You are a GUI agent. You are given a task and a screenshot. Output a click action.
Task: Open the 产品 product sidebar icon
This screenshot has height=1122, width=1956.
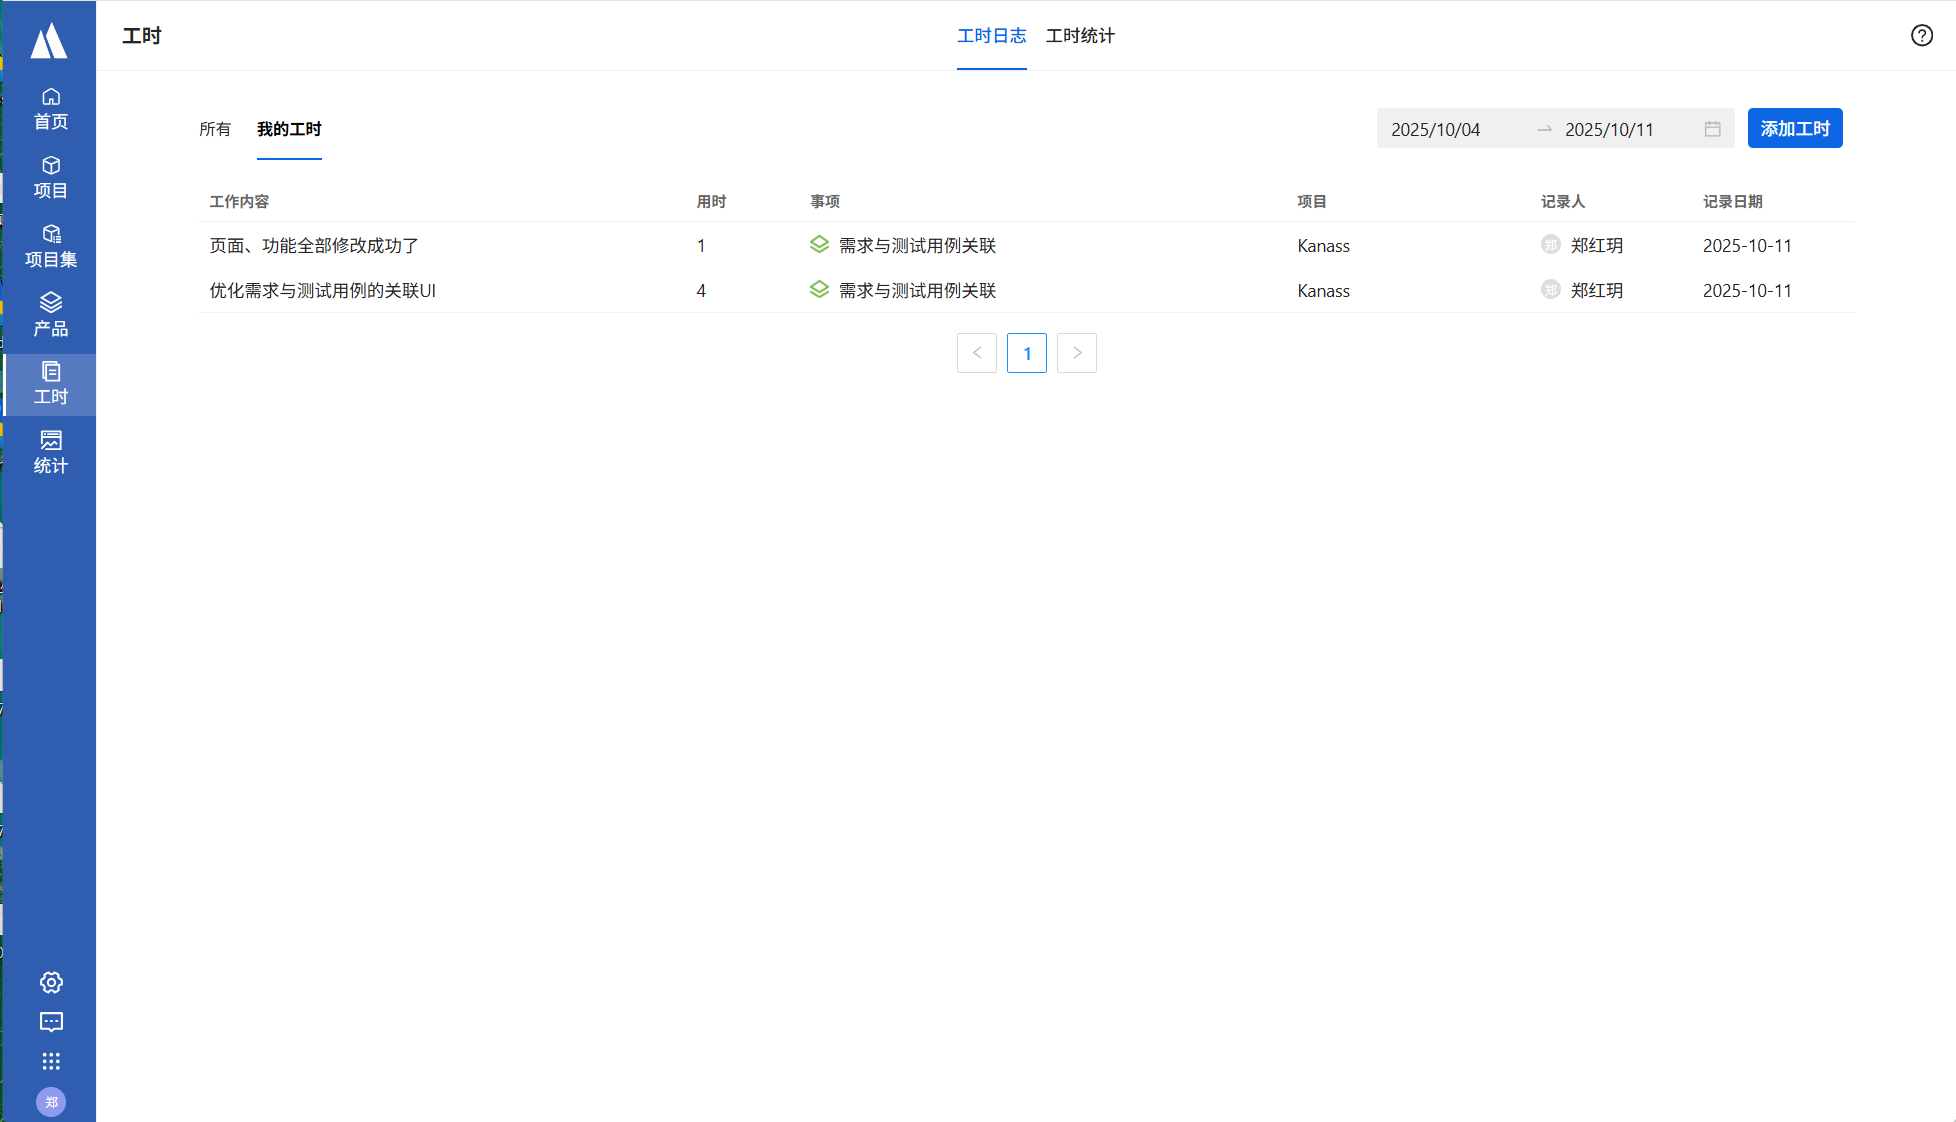point(51,315)
